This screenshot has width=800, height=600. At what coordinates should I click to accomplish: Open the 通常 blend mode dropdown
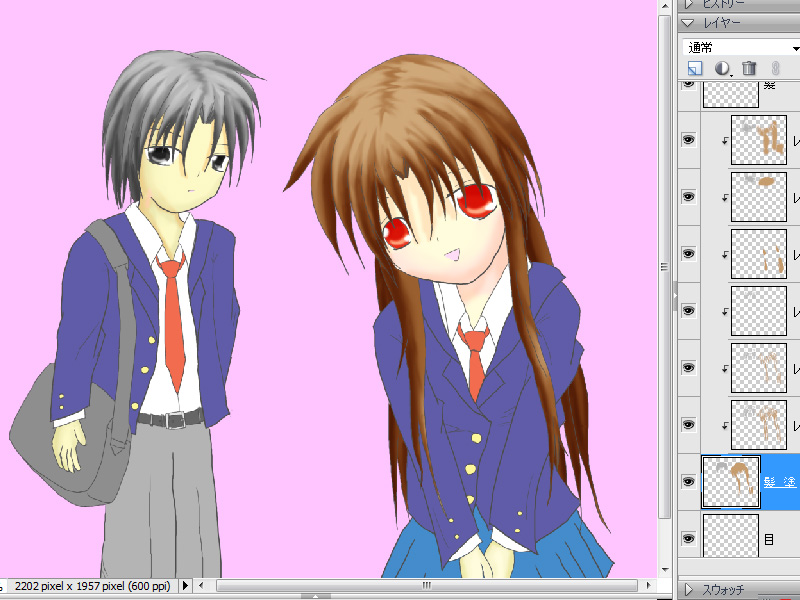pos(741,48)
